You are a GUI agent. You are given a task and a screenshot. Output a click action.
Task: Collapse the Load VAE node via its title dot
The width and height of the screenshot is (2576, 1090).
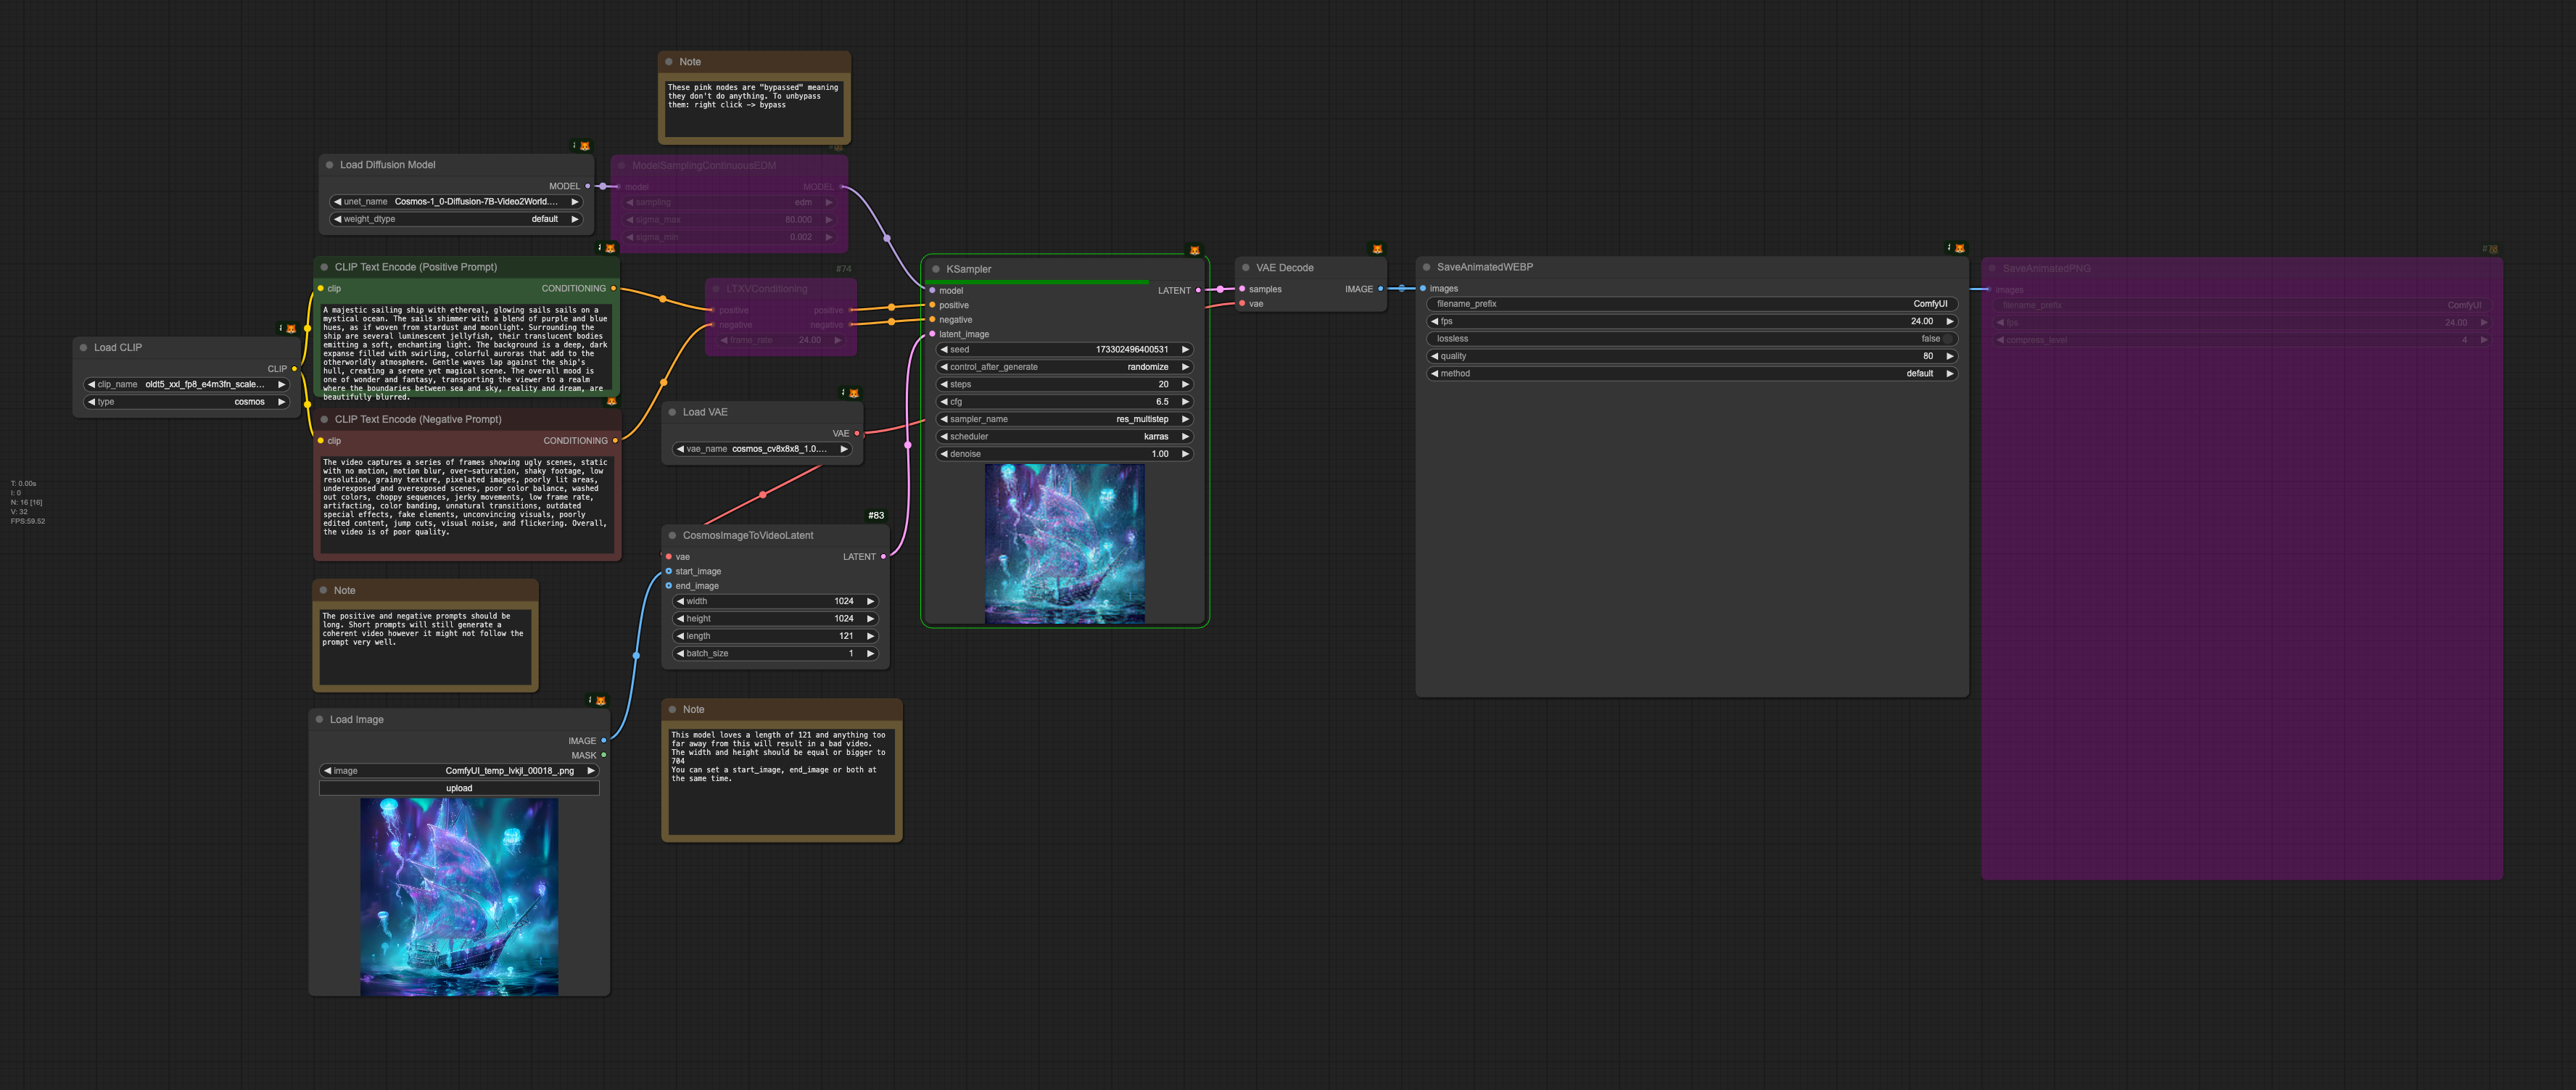pyautogui.click(x=672, y=412)
